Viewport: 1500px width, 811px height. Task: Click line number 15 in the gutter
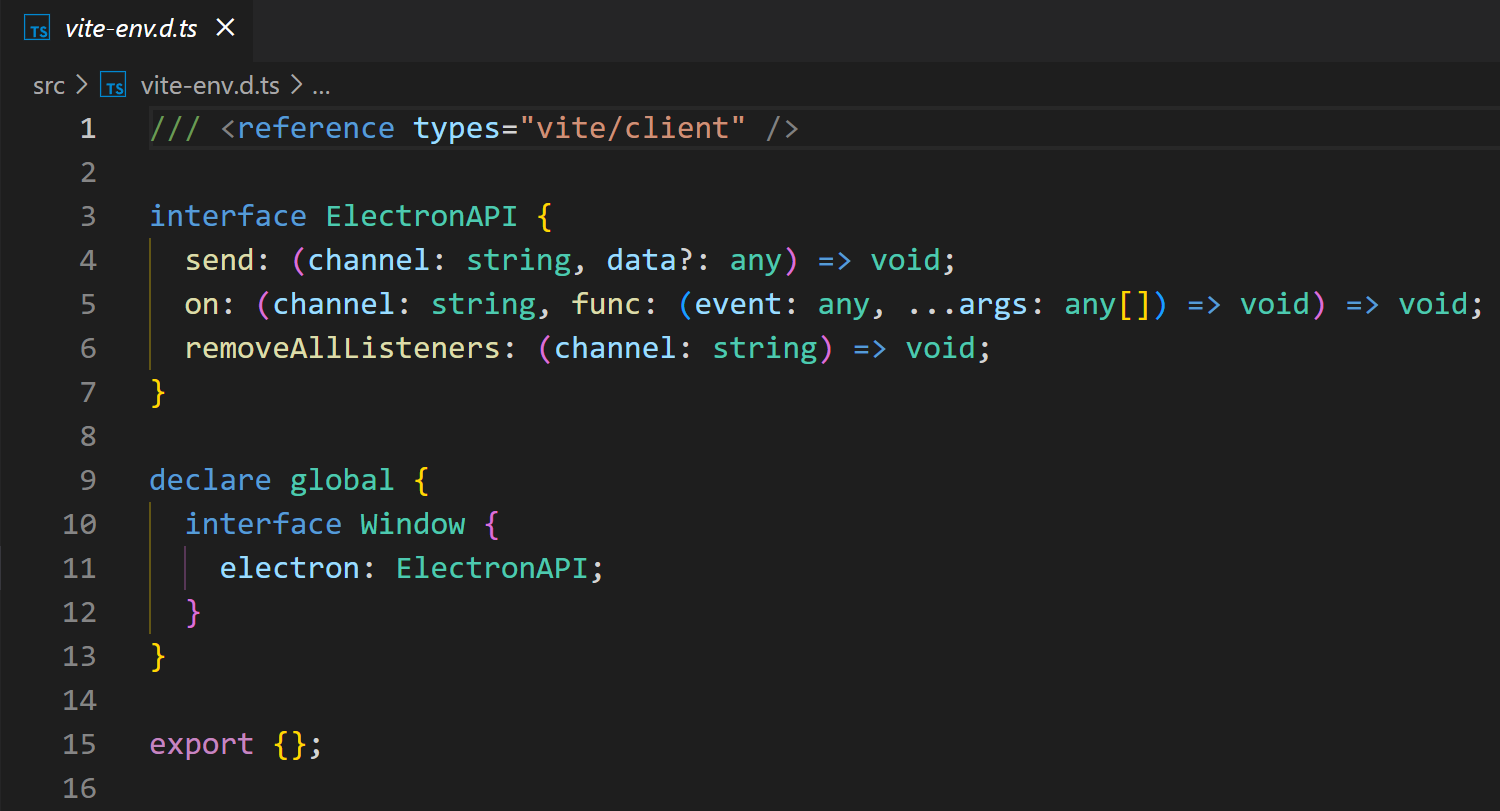(x=80, y=744)
